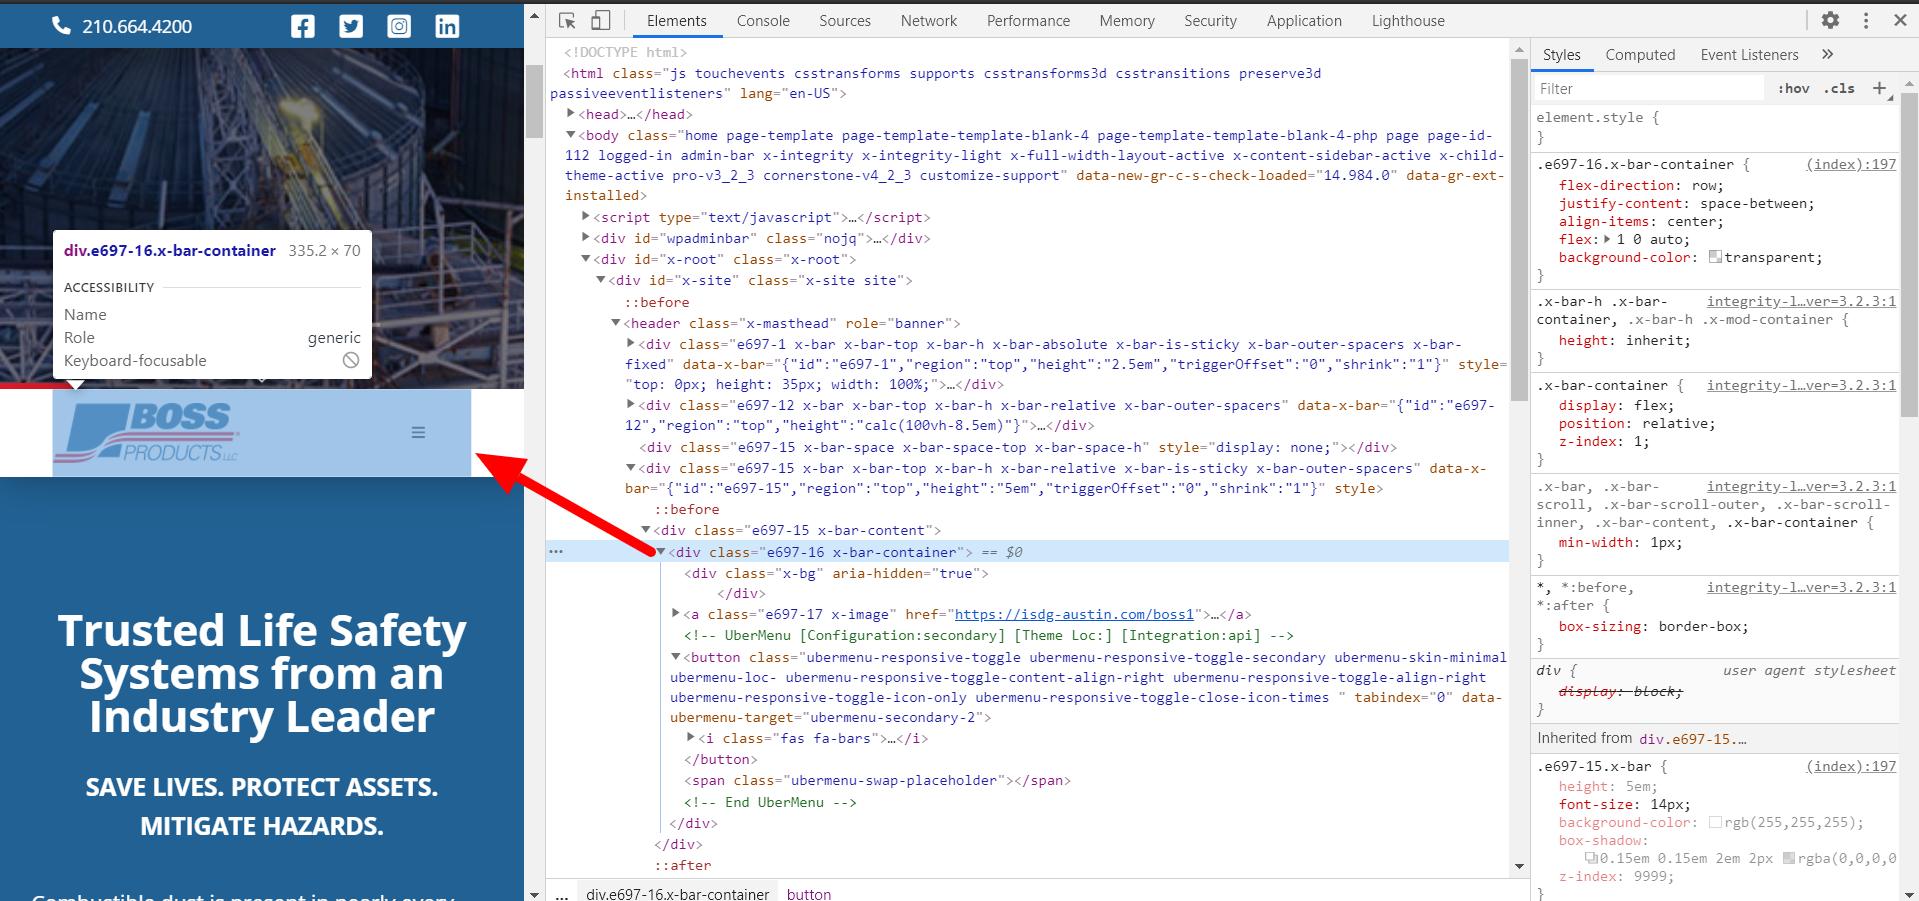Add a new style rule with plus

coord(1880,89)
